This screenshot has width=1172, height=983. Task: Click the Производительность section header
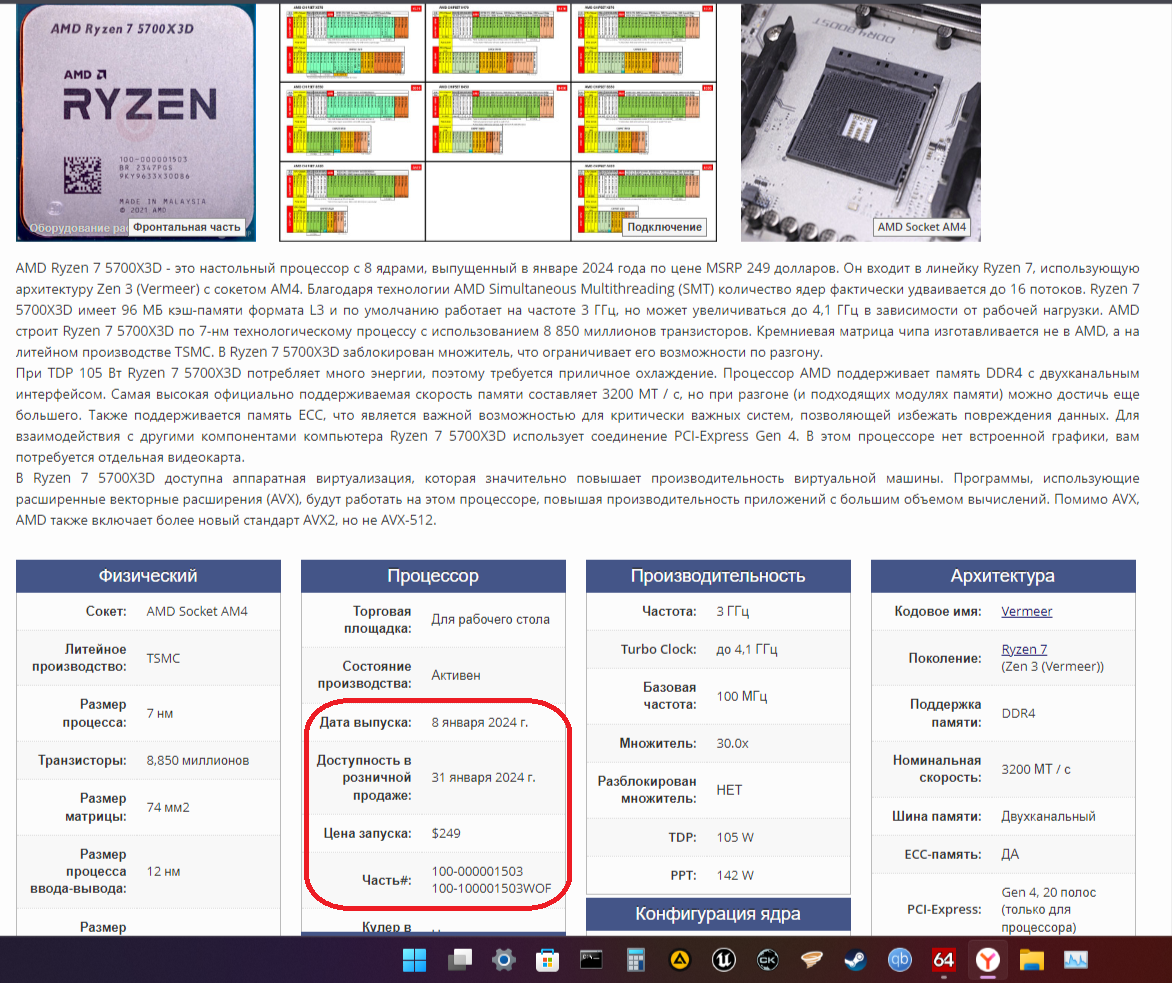(718, 576)
